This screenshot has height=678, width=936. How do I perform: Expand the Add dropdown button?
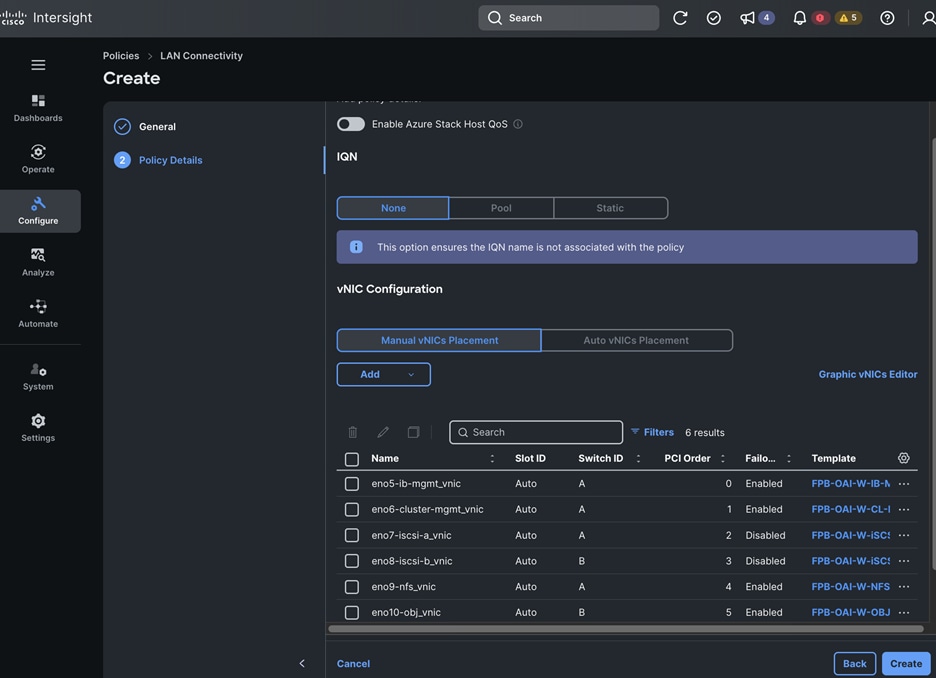383,374
